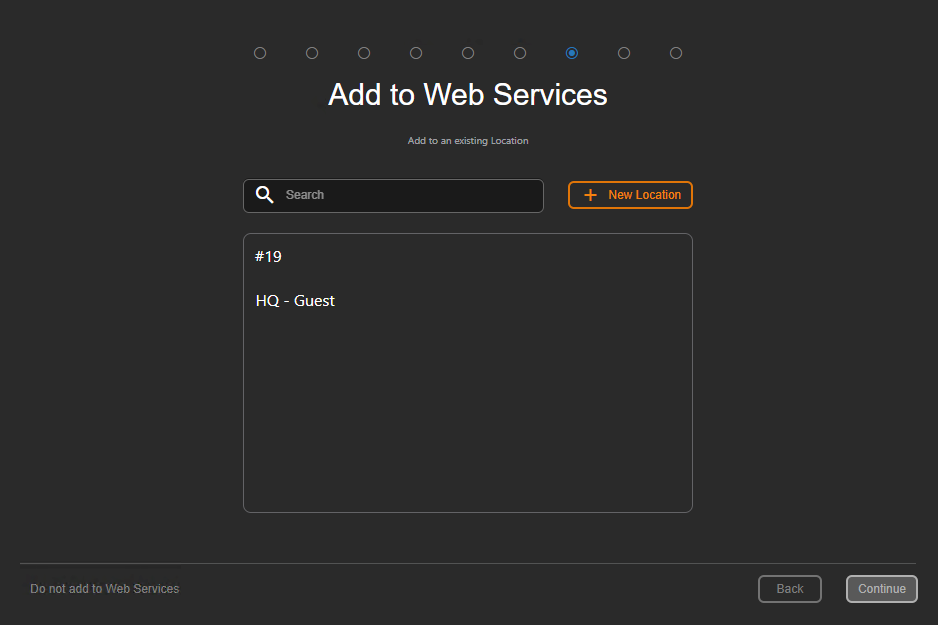Click the Search locations field

click(393, 196)
